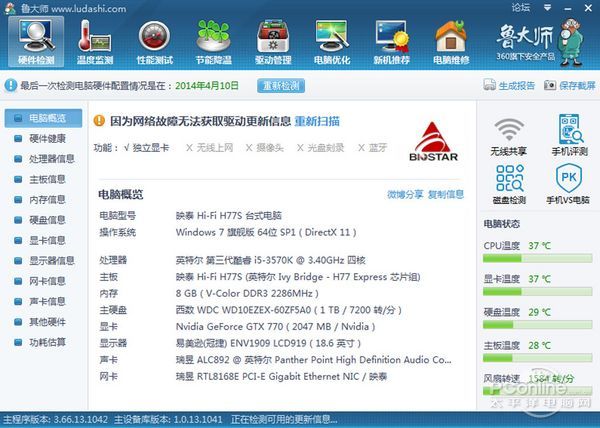Select 电脑概览 in the sidebar
The image size is (600, 428).
tap(43, 118)
